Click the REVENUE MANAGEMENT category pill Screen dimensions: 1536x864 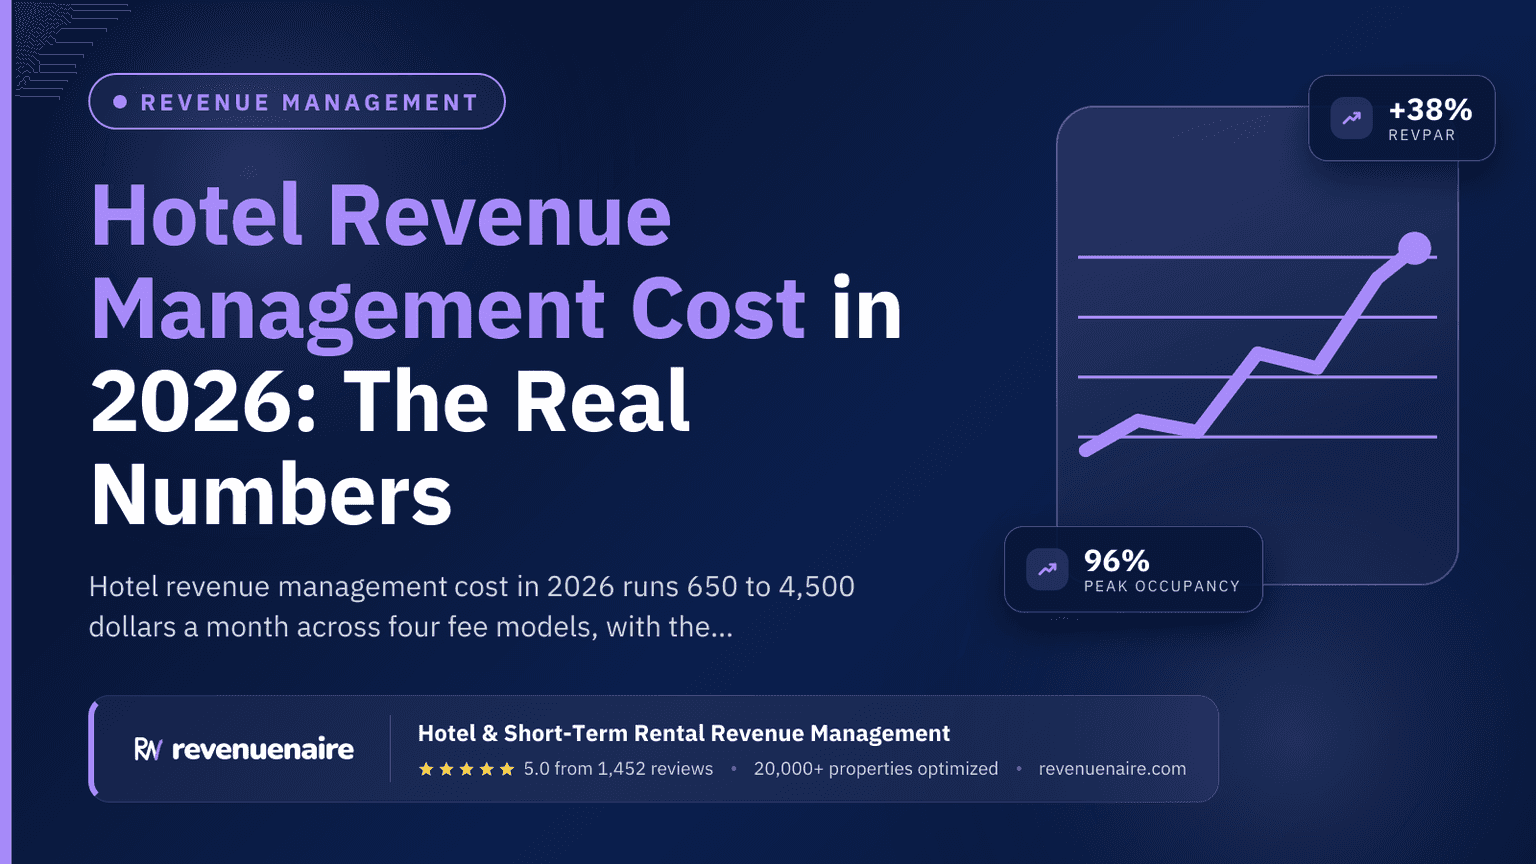tap(297, 101)
